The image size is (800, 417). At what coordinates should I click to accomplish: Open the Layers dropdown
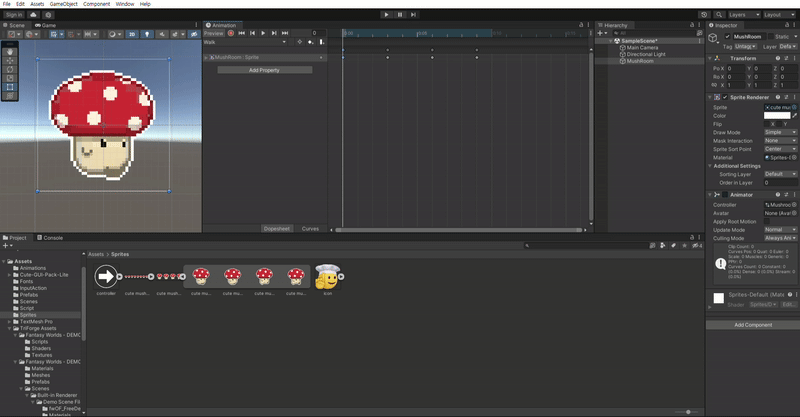point(744,15)
